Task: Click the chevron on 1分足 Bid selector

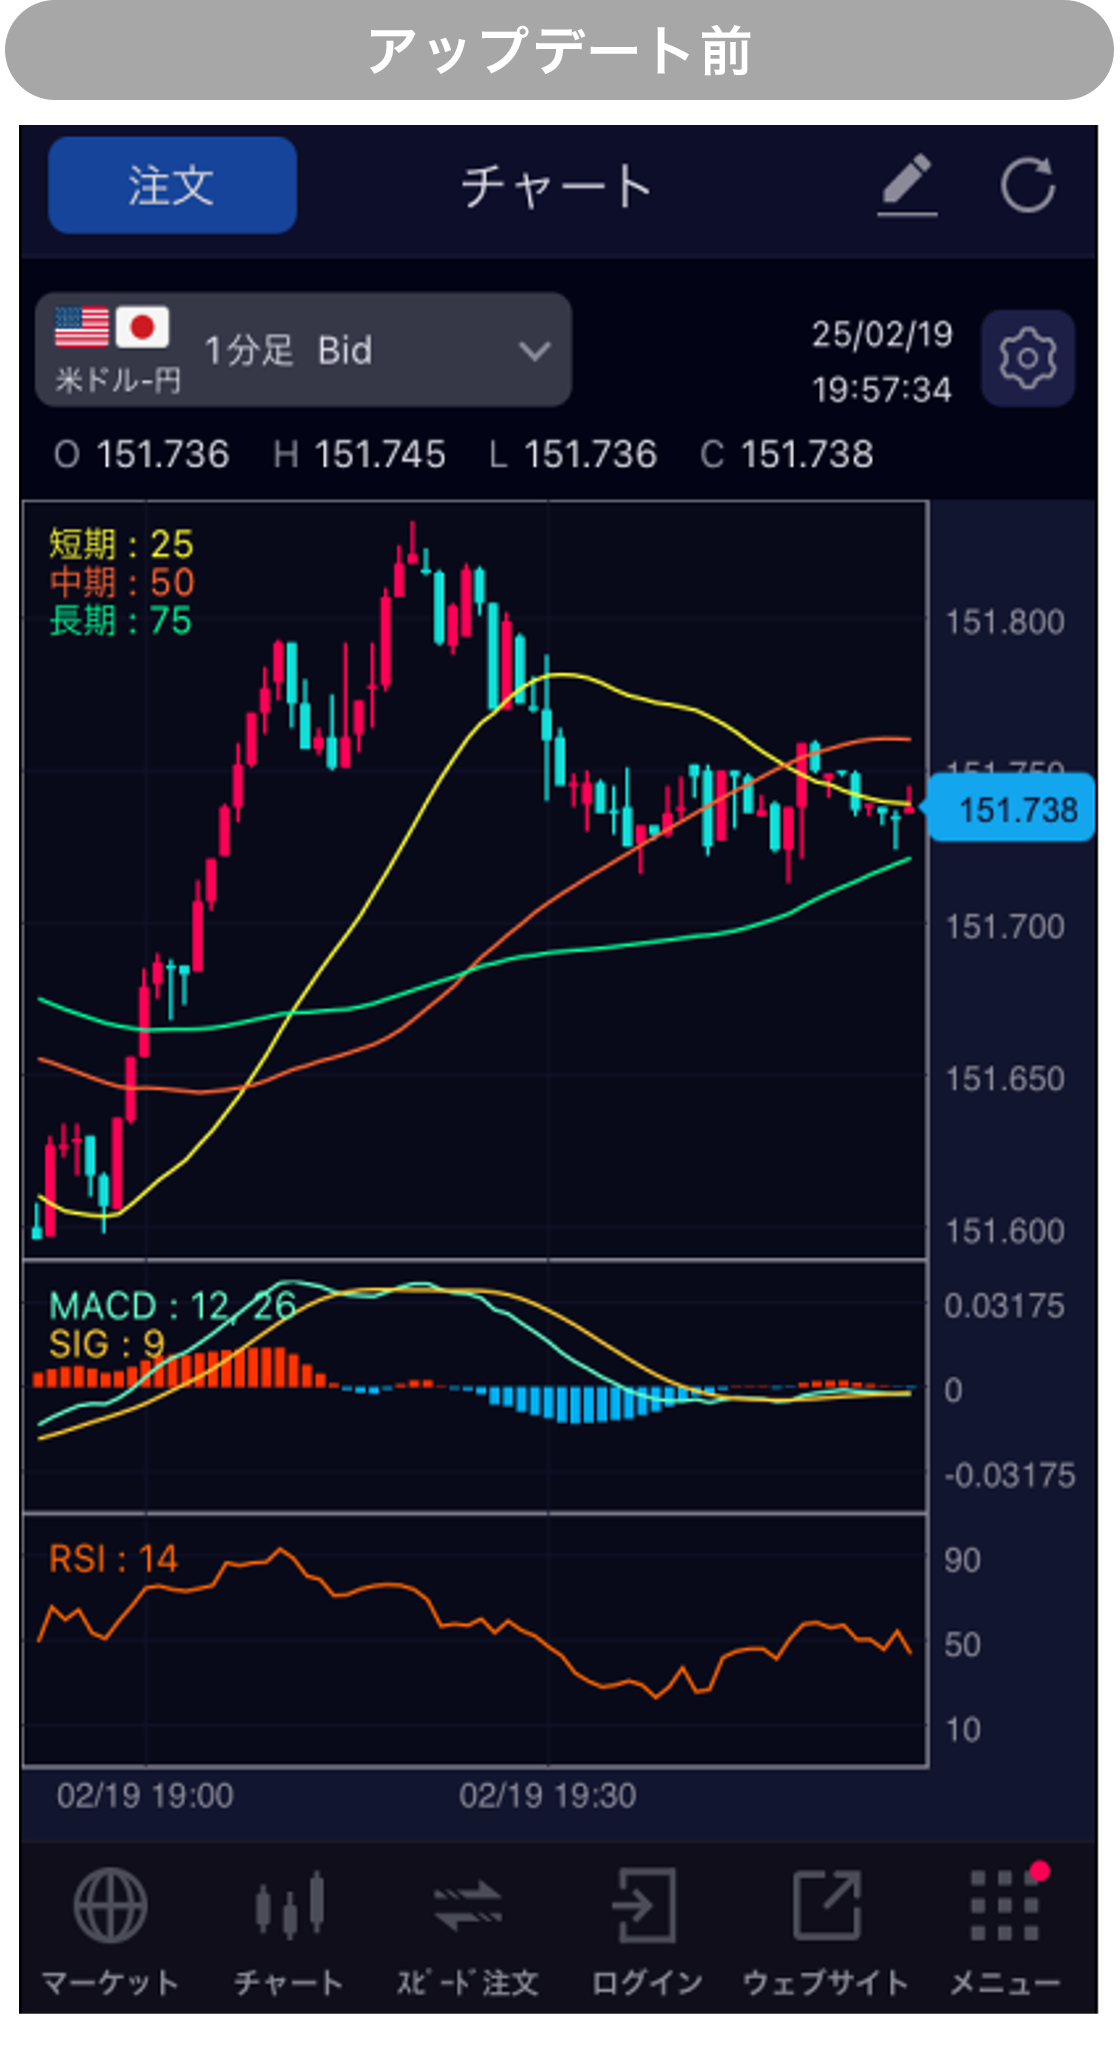Action: [535, 351]
